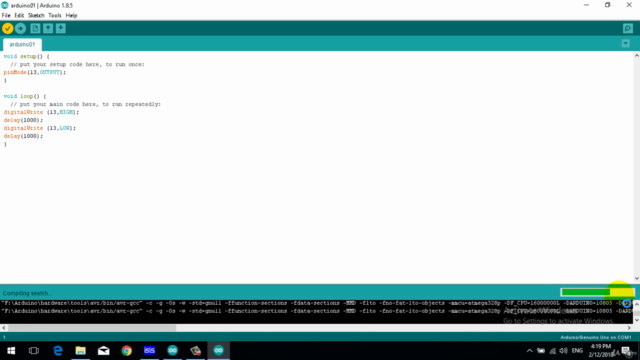Viewport: 640px width, 360px height.
Task: Click the console scroll left arrow
Action: 4,328
